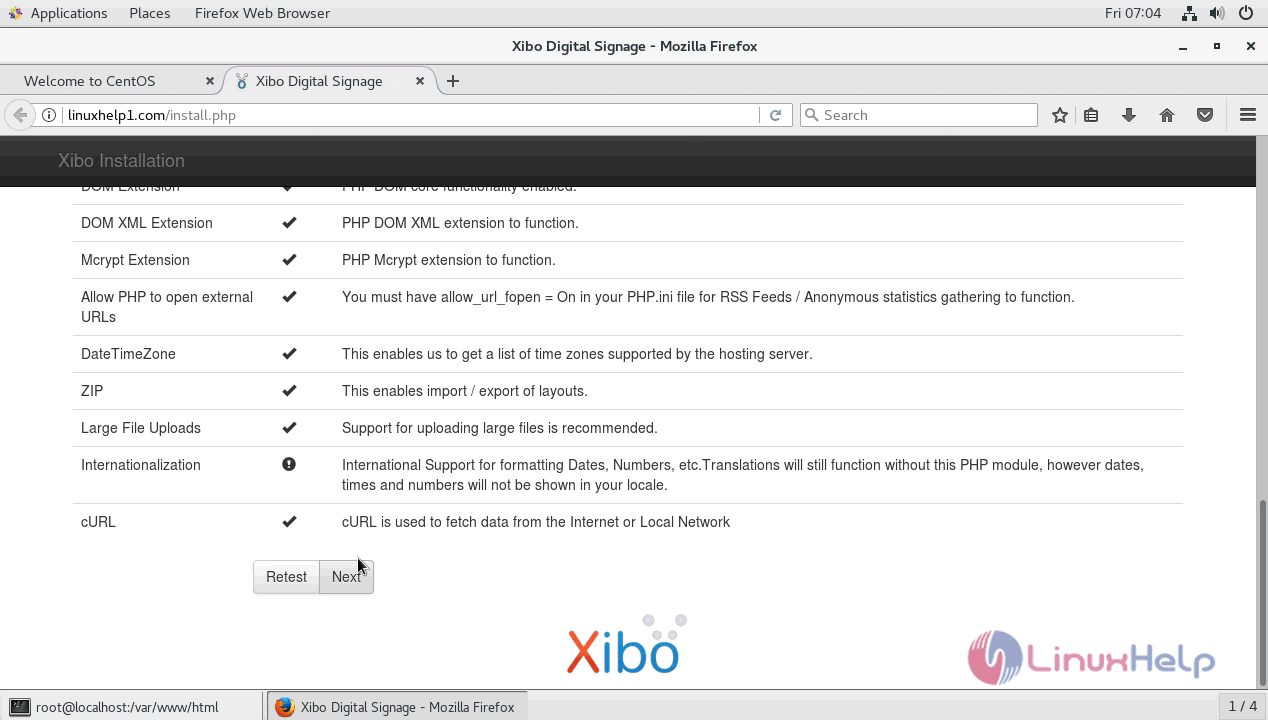
Task: Click the cURL check mark icon
Action: pyautogui.click(x=289, y=521)
